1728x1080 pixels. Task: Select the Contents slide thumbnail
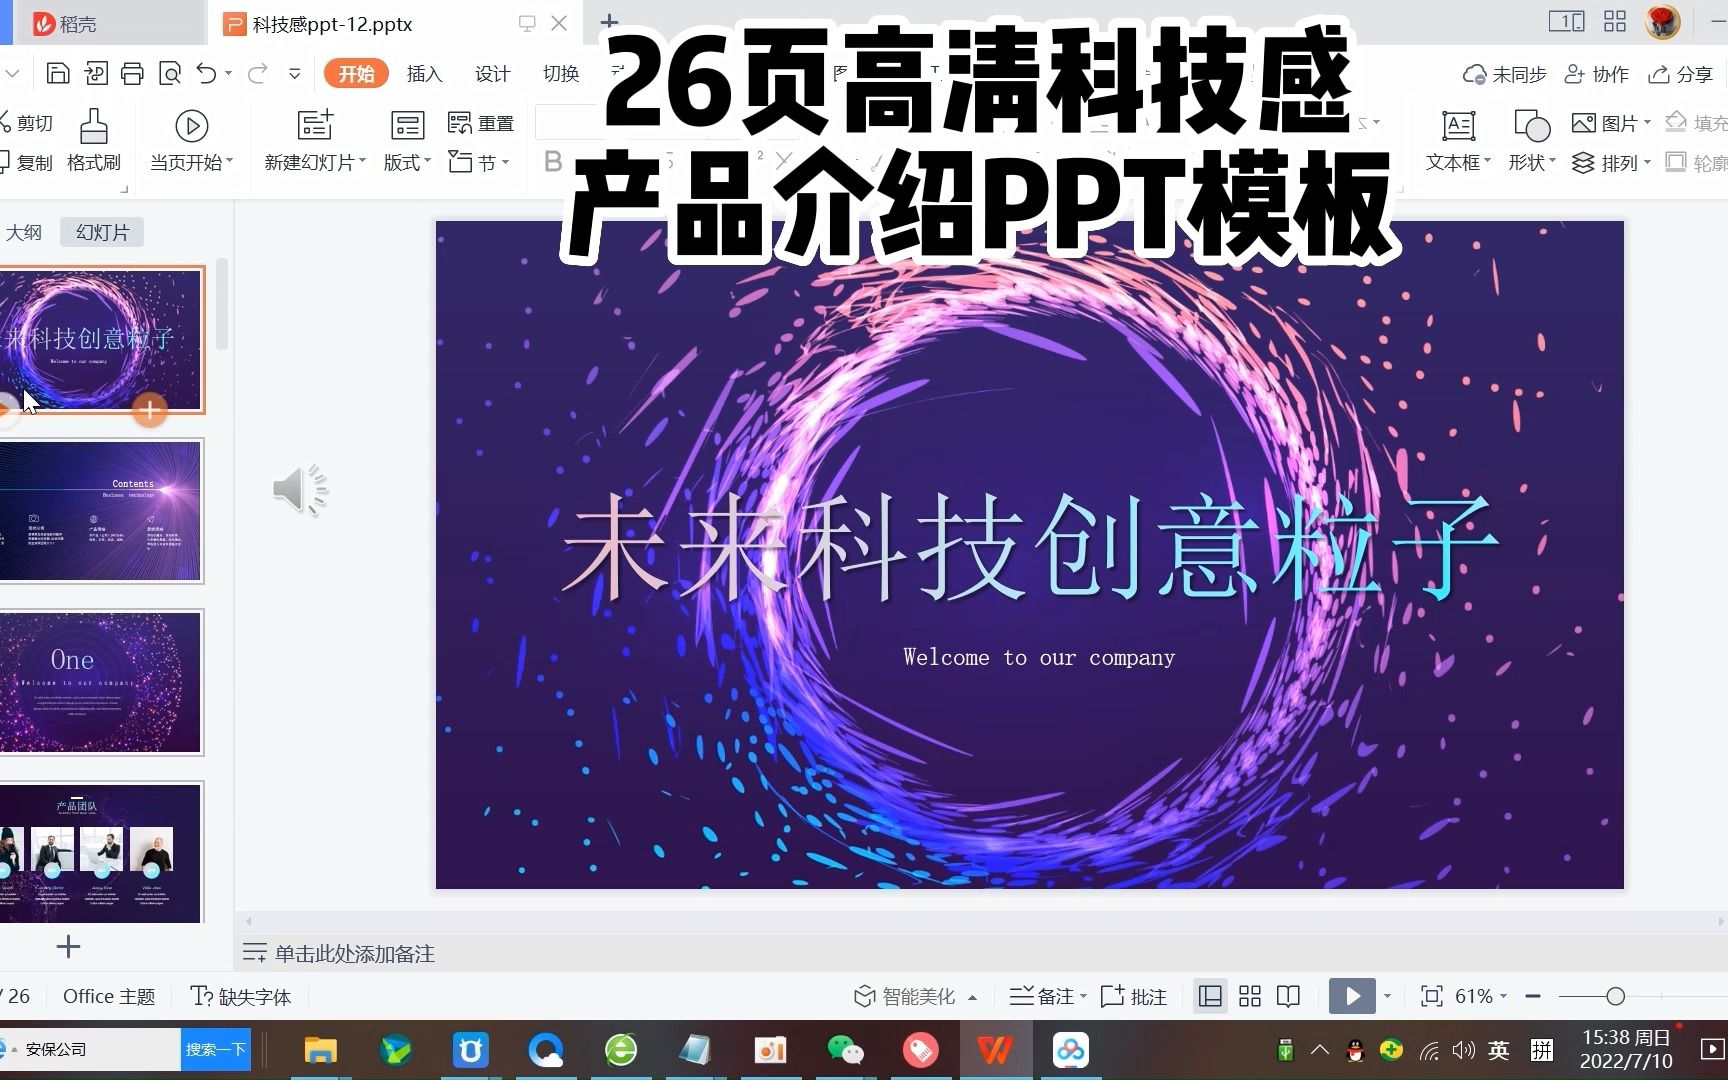(x=100, y=511)
